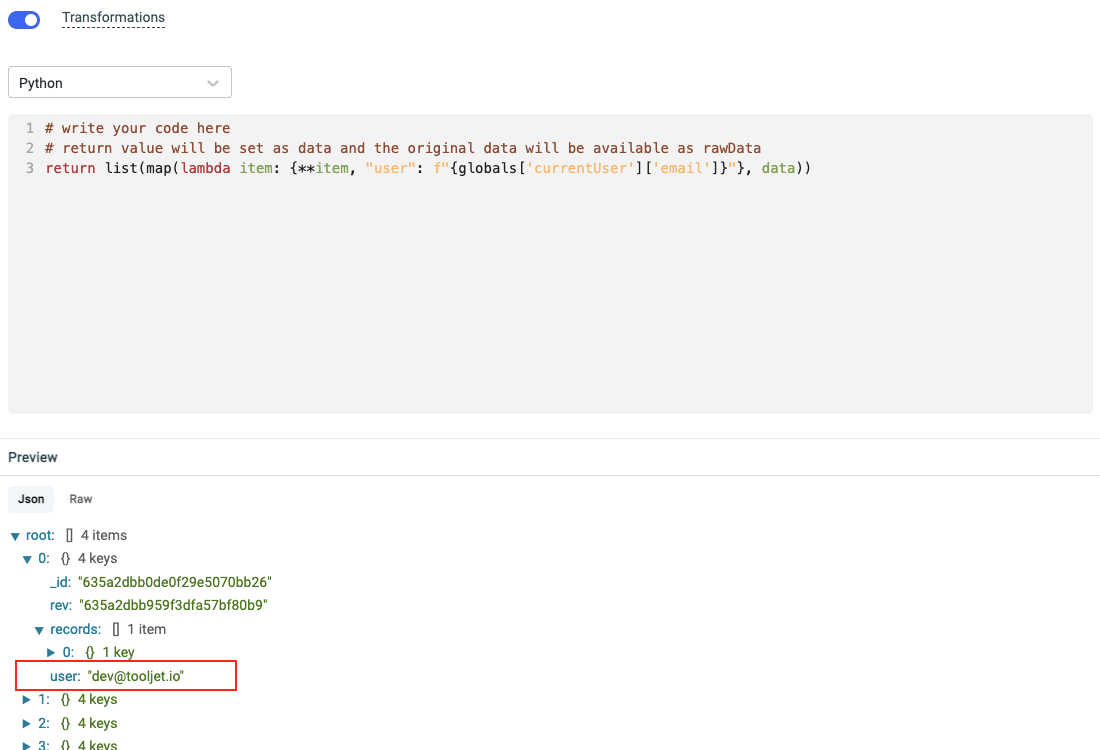The width and height of the screenshot is (1100, 750).
Task: Click the Preview section heading
Action: tap(33, 457)
